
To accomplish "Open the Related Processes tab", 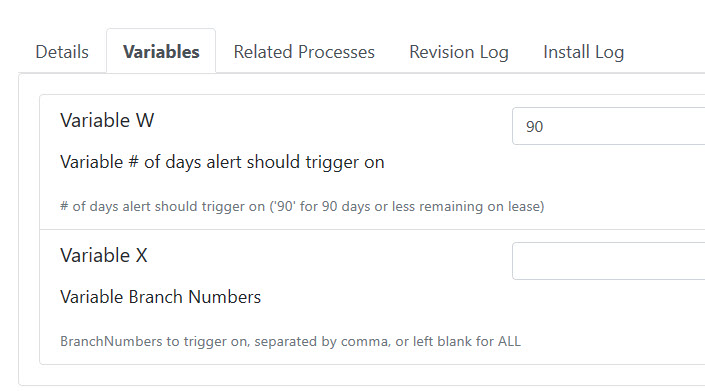I will (x=304, y=52).
